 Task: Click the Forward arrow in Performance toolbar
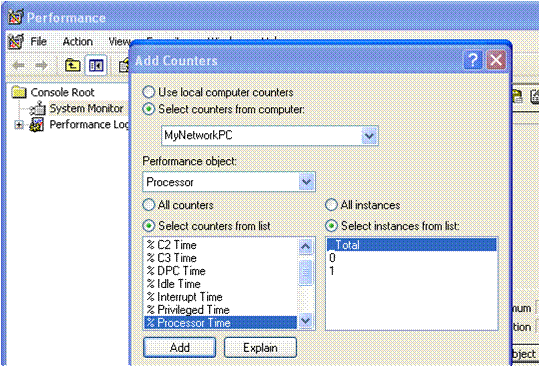pos(42,65)
